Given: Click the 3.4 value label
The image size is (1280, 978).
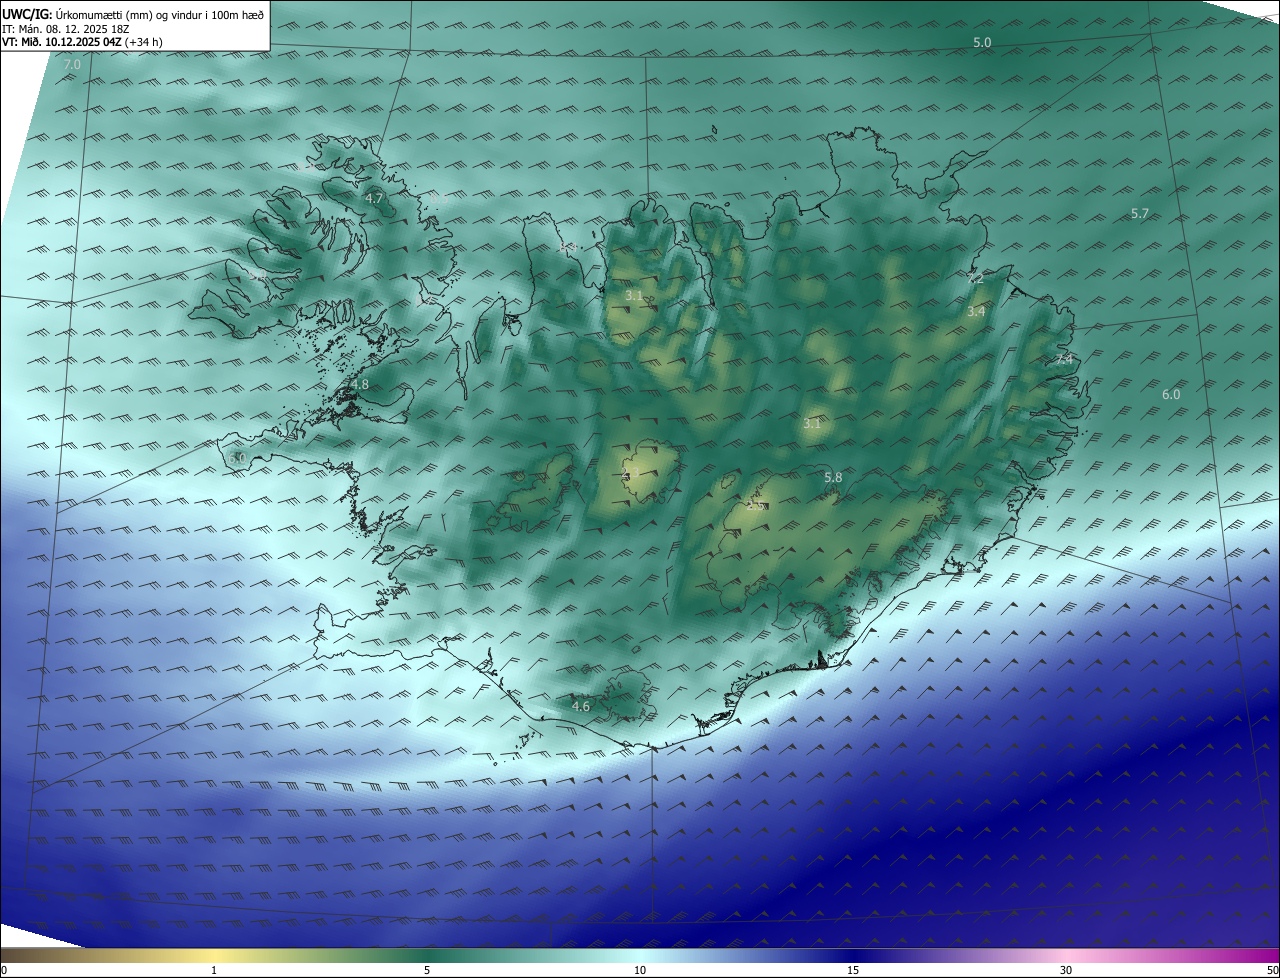Looking at the screenshot, I should tap(976, 312).
